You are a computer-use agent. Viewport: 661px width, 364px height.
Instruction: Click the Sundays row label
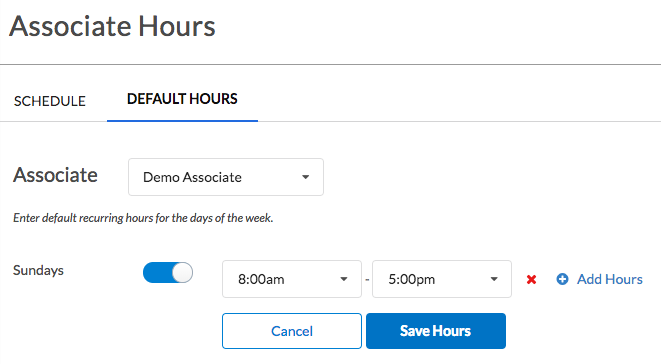(x=38, y=270)
